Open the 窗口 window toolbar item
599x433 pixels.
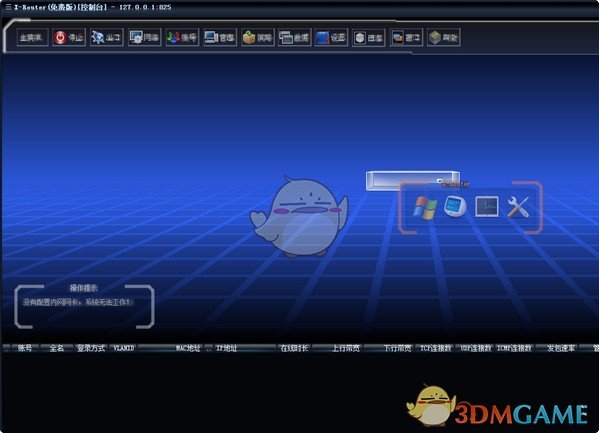click(406, 37)
